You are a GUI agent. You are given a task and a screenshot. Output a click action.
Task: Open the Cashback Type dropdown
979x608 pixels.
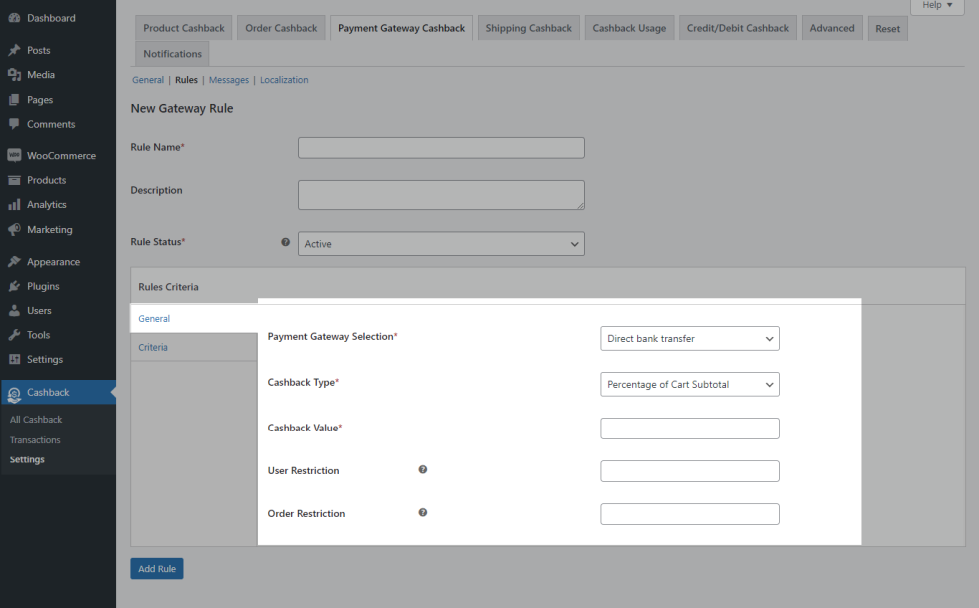(689, 385)
